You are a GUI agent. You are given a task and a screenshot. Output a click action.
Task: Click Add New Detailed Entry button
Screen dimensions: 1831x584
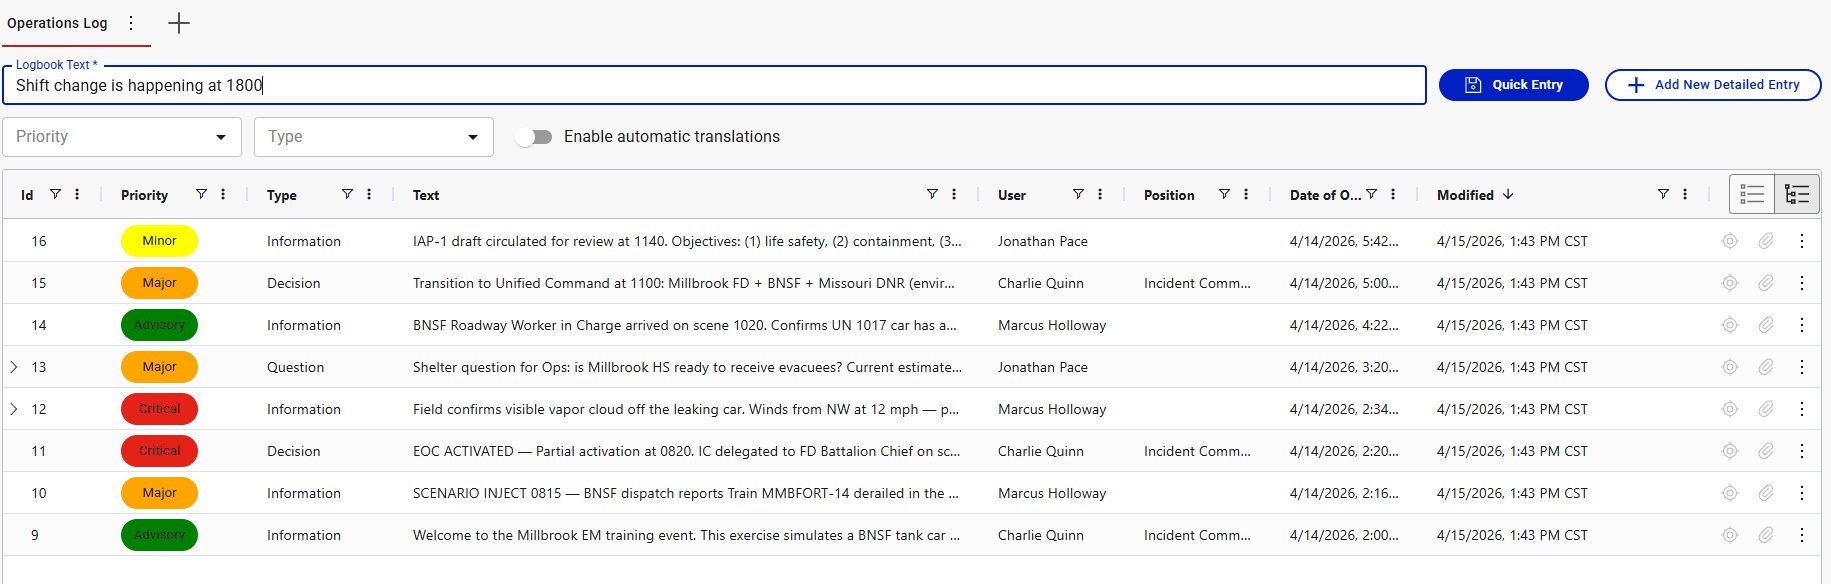pos(1712,85)
